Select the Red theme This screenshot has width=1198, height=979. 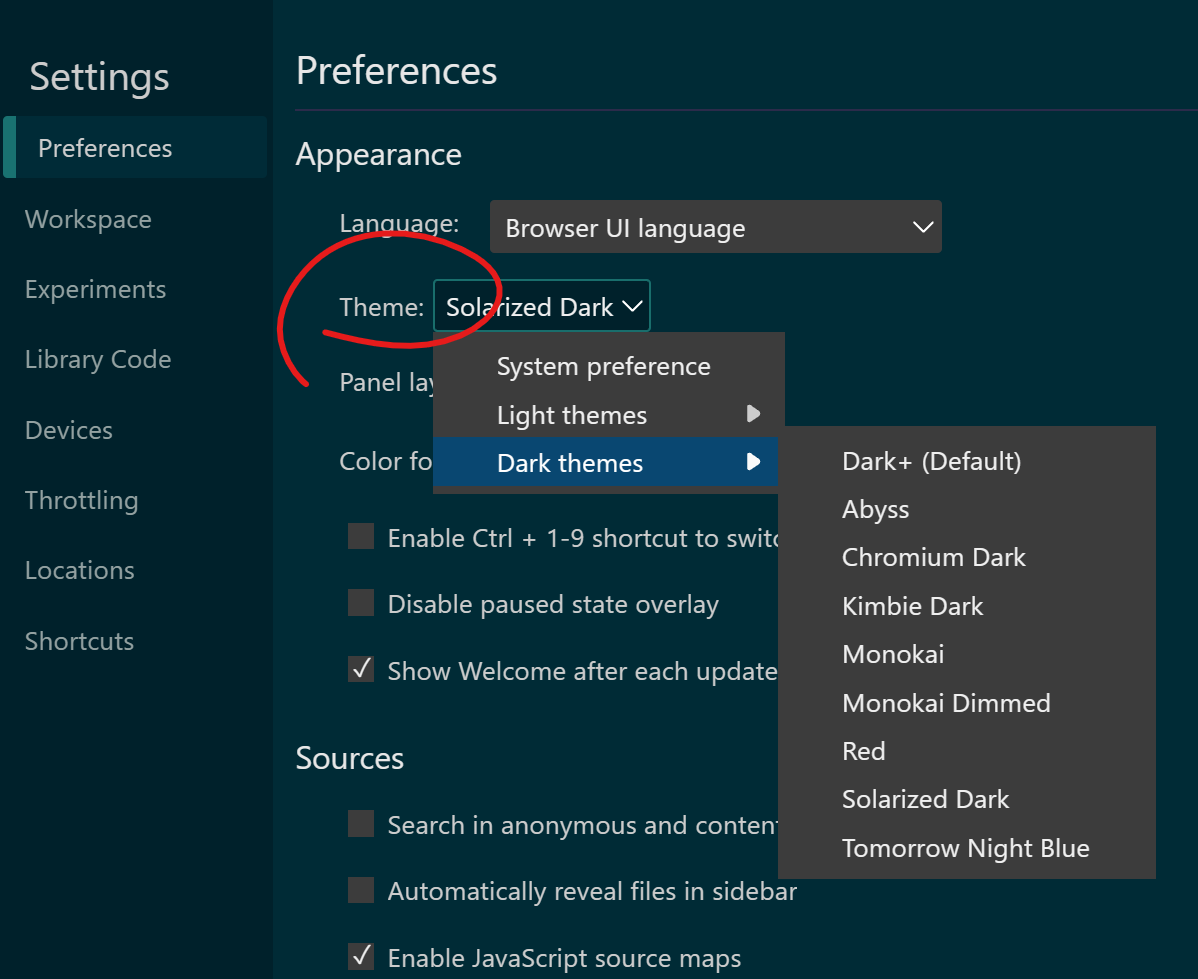point(966,750)
